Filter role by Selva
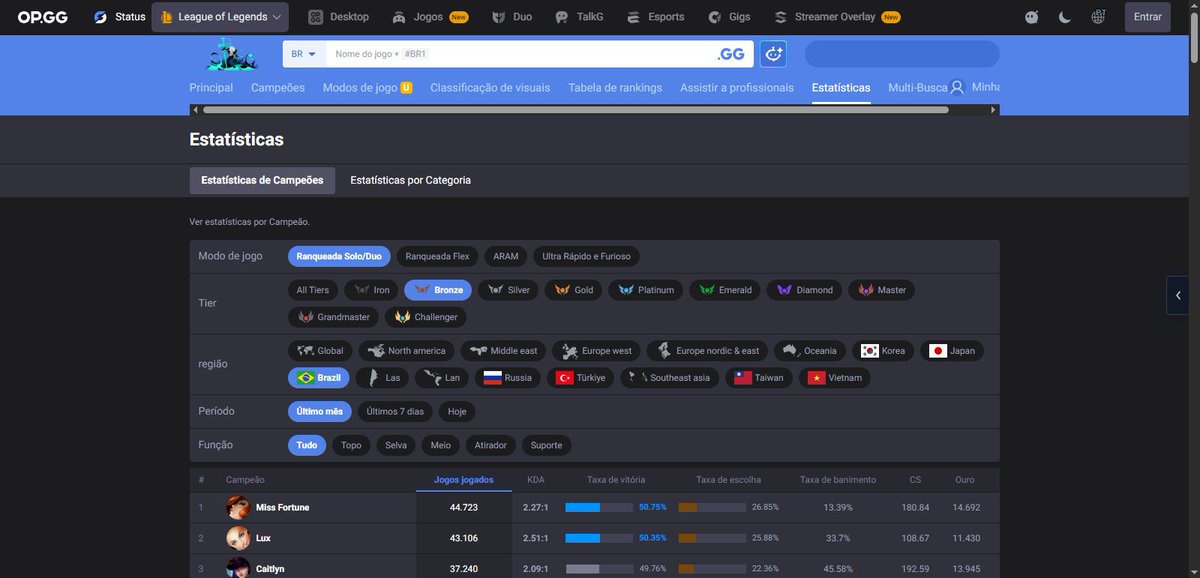The height and width of the screenshot is (578, 1200). coord(396,446)
